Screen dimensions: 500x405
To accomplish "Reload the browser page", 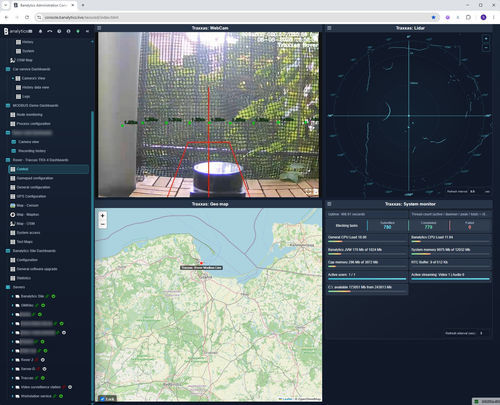I will pos(27,17).
